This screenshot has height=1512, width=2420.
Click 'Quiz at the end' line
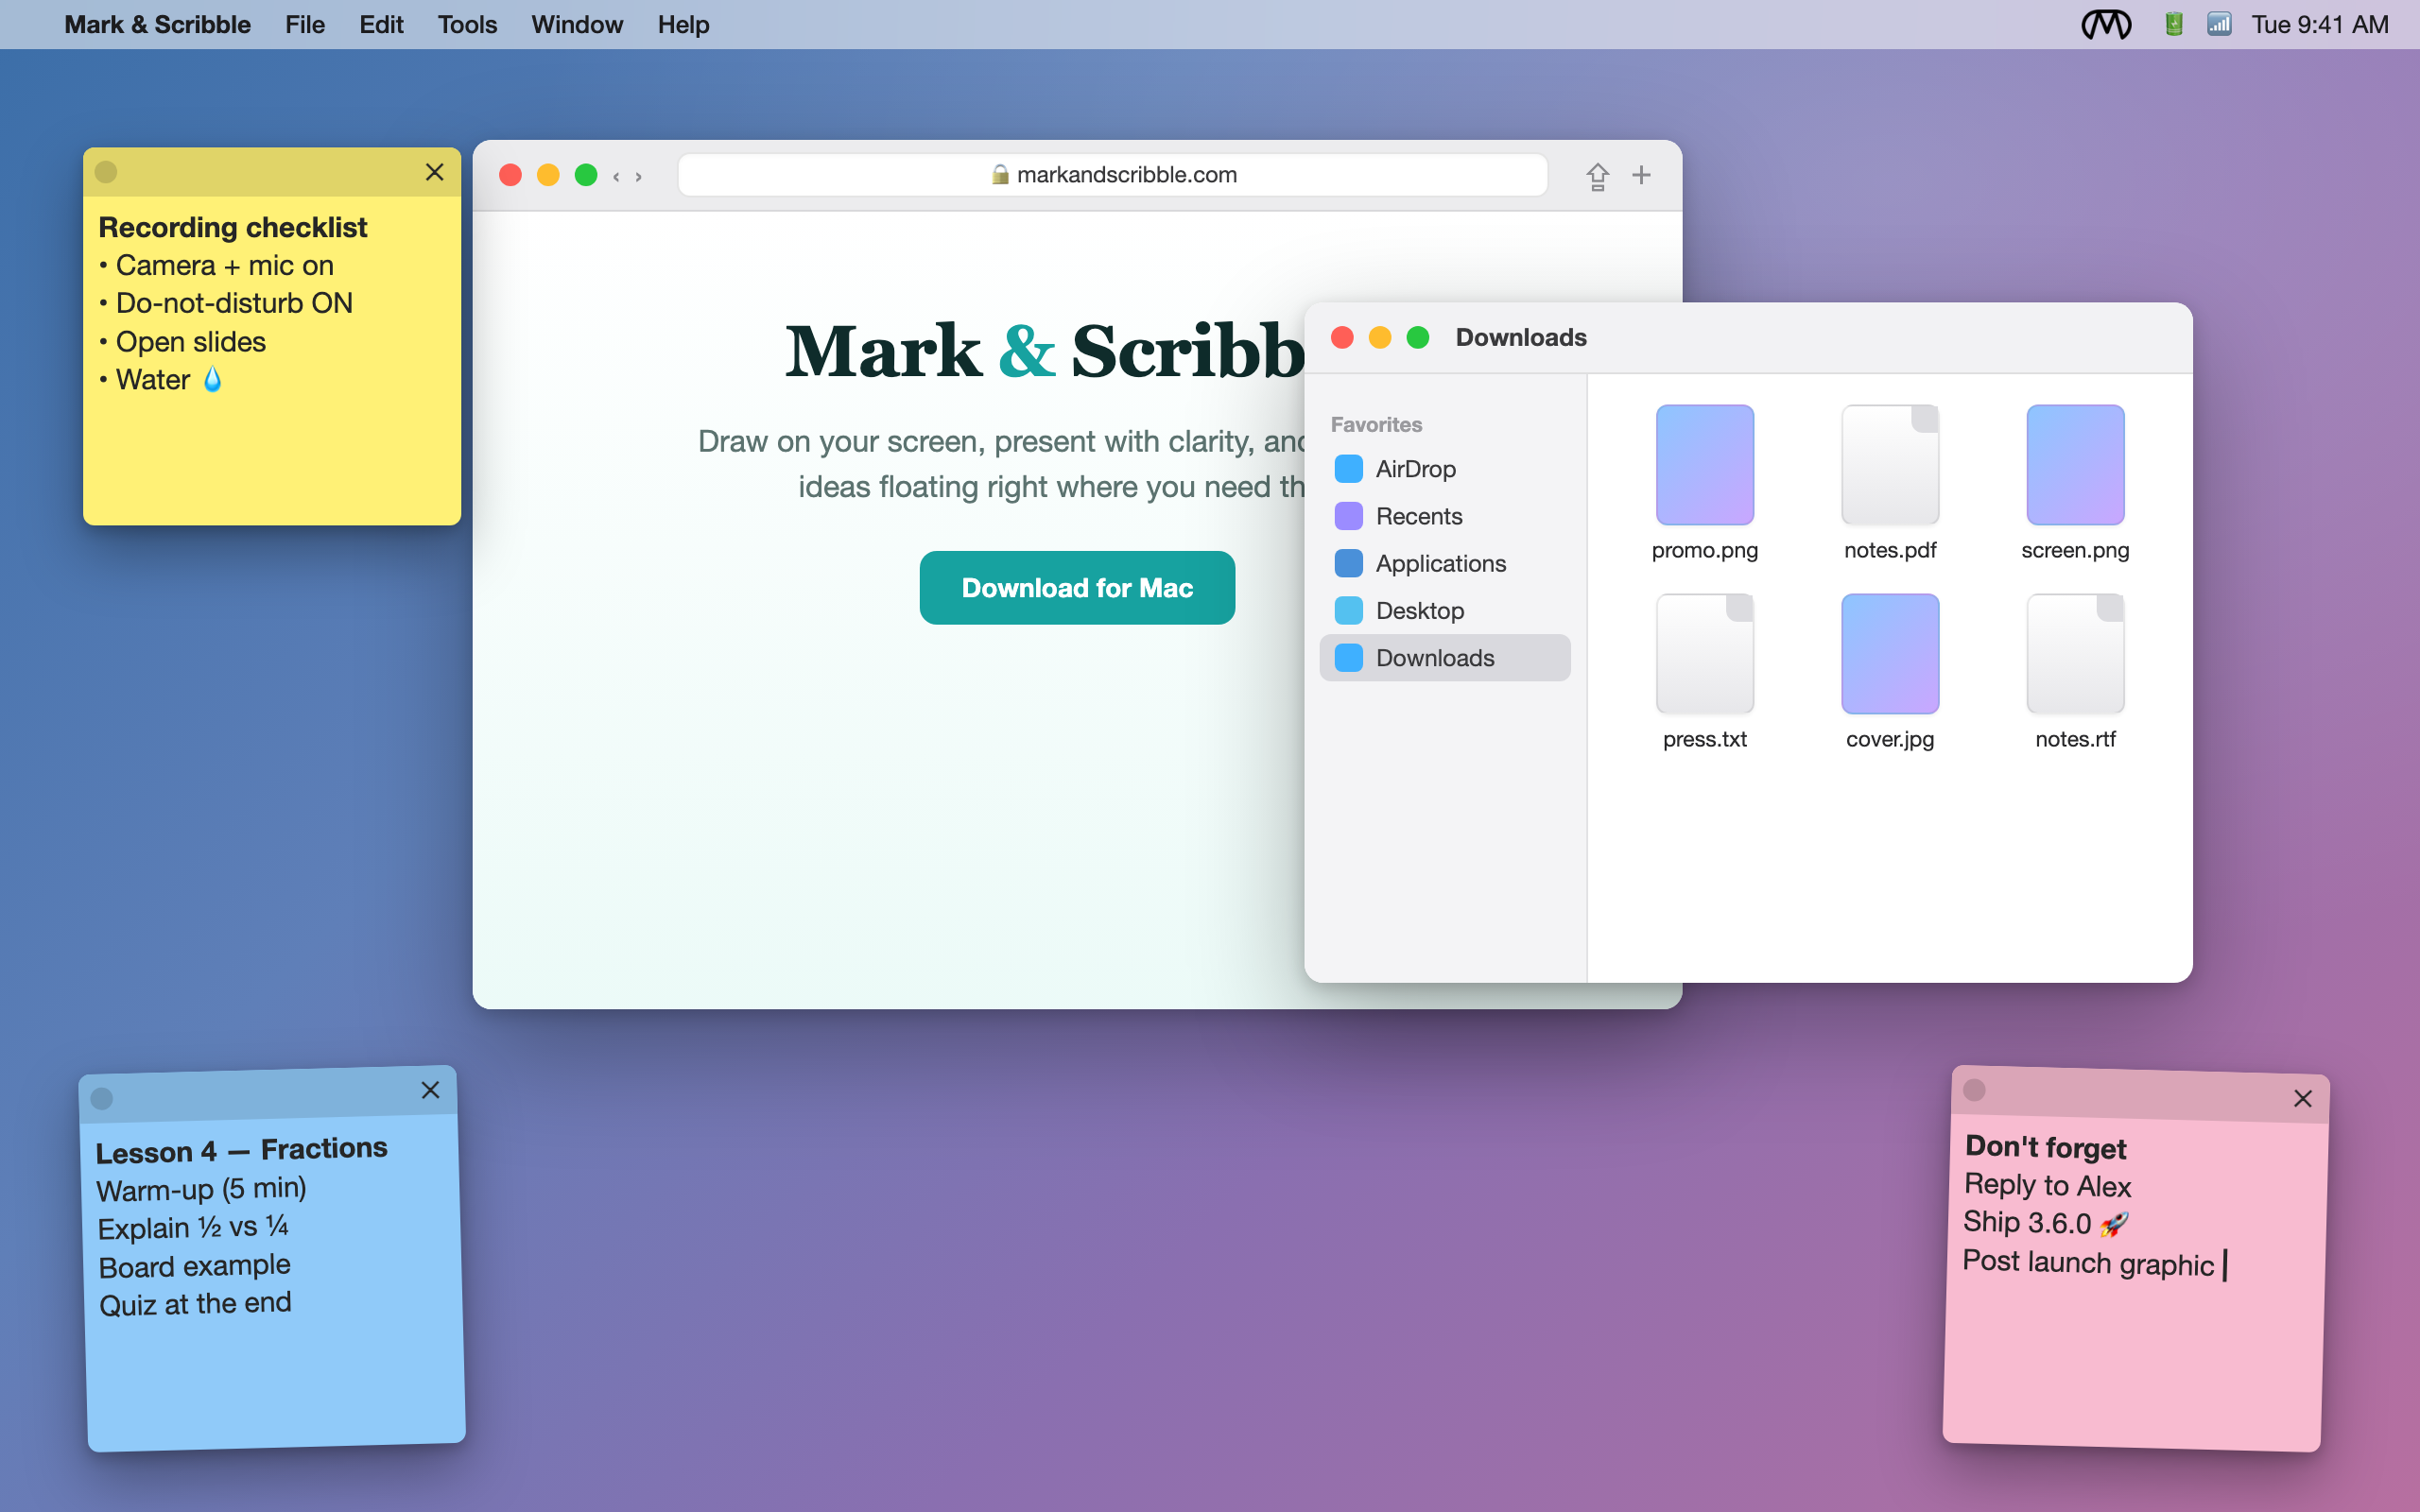click(x=196, y=1304)
